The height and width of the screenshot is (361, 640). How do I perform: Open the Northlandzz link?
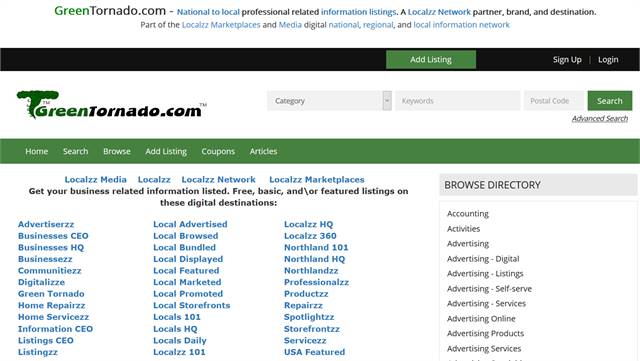311,271
